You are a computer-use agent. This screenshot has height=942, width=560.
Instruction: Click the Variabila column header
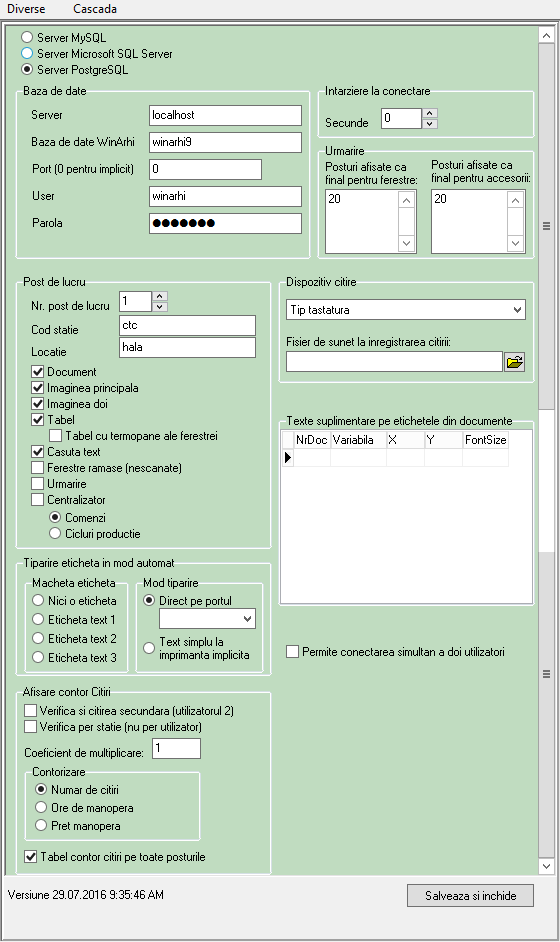(x=358, y=440)
